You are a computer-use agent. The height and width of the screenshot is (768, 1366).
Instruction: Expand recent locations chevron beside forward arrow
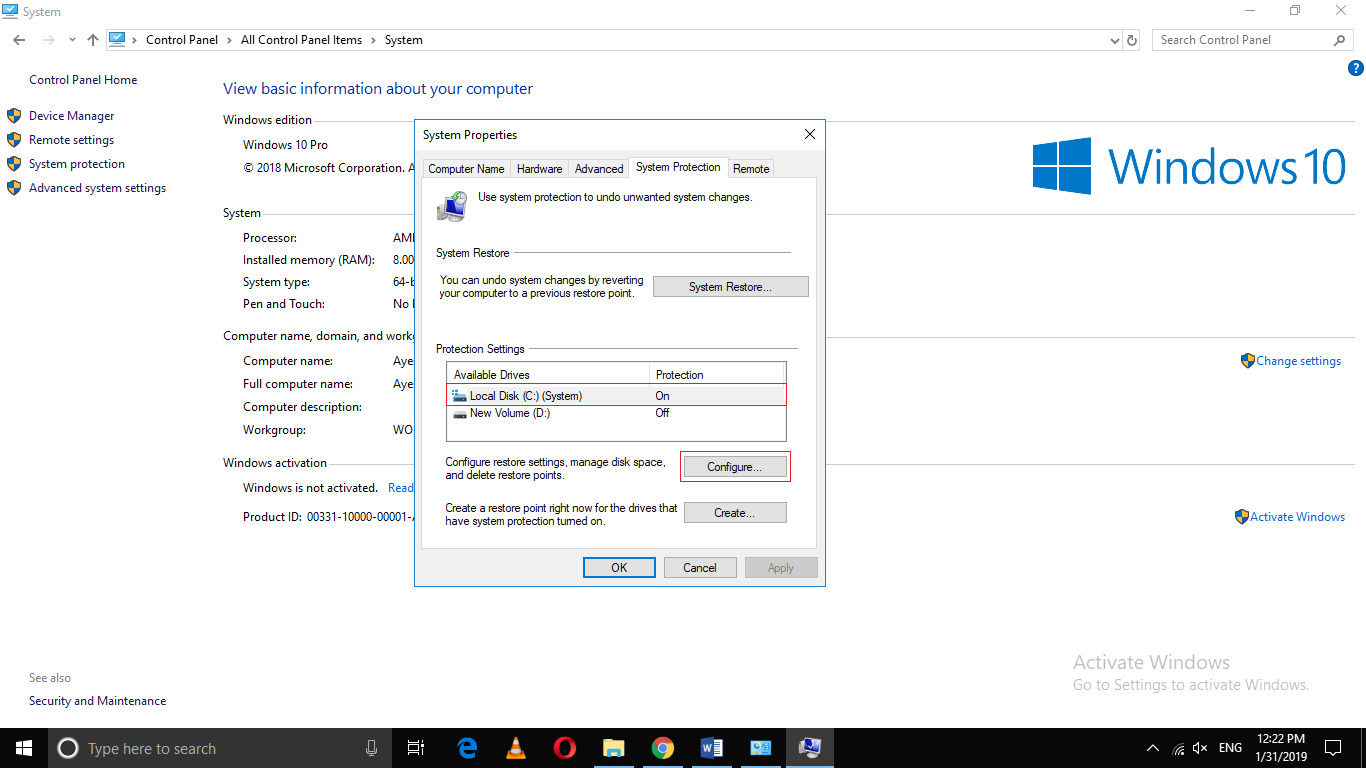[71, 39]
